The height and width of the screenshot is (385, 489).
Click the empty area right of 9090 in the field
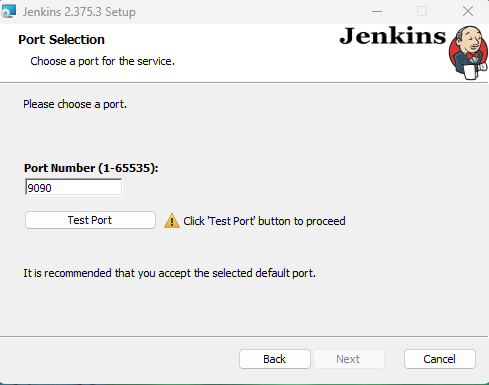pos(87,187)
